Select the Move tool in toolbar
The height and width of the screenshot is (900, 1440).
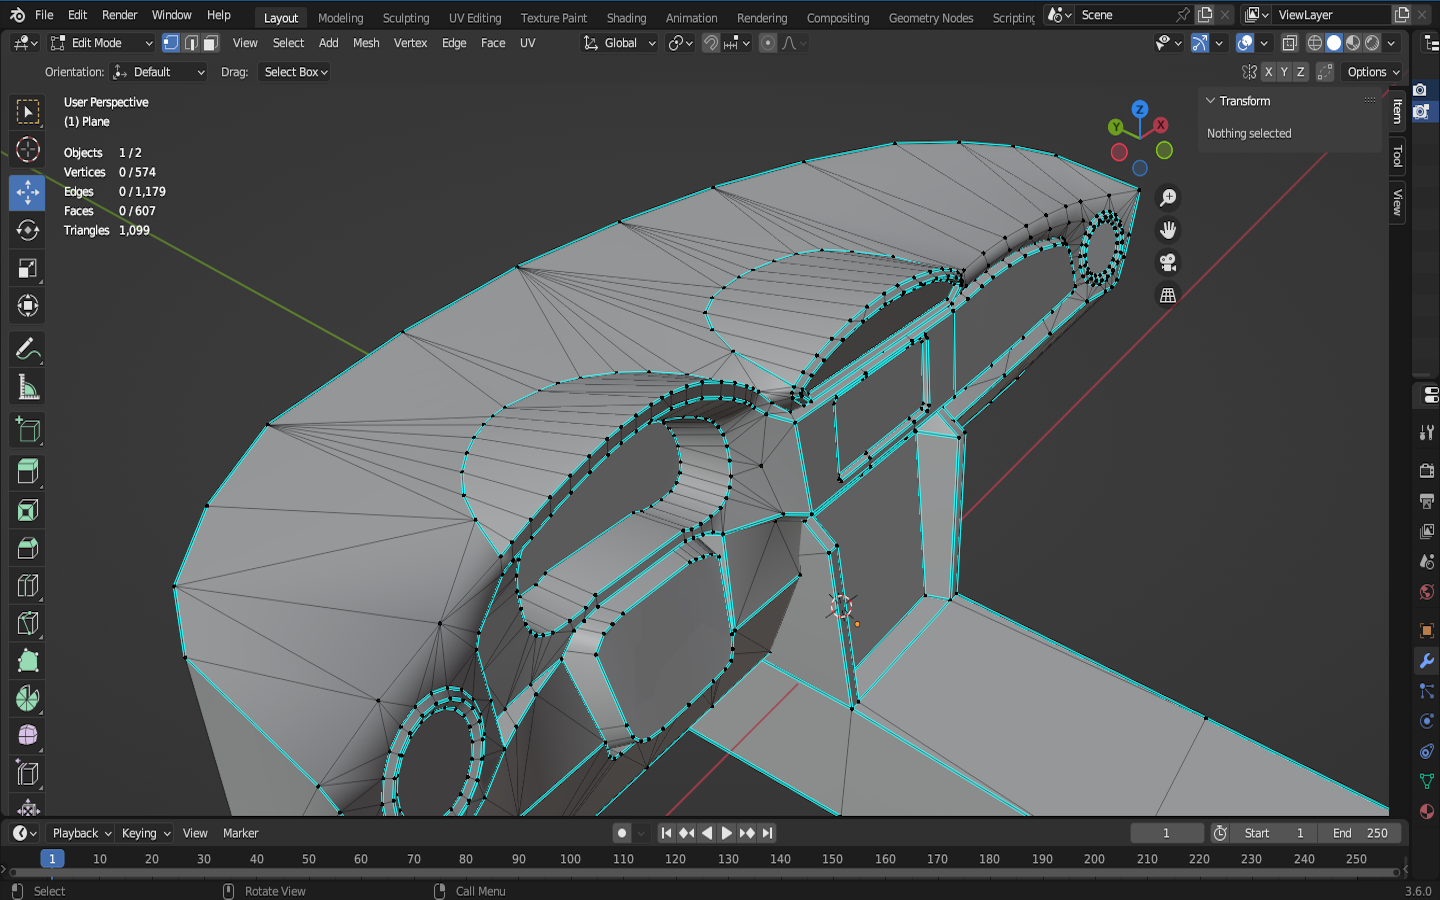pos(27,192)
